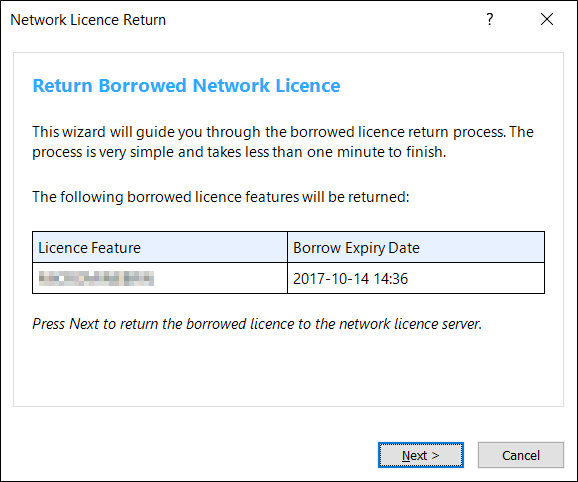This screenshot has height=482, width=578.
Task: Click the blurred licence feature cell
Action: 160,278
